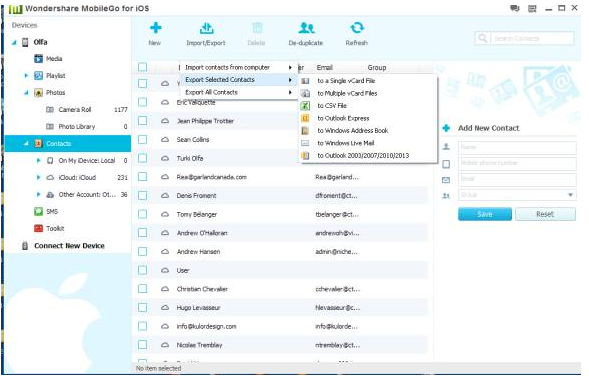Click the Group column header

[x=377, y=68]
